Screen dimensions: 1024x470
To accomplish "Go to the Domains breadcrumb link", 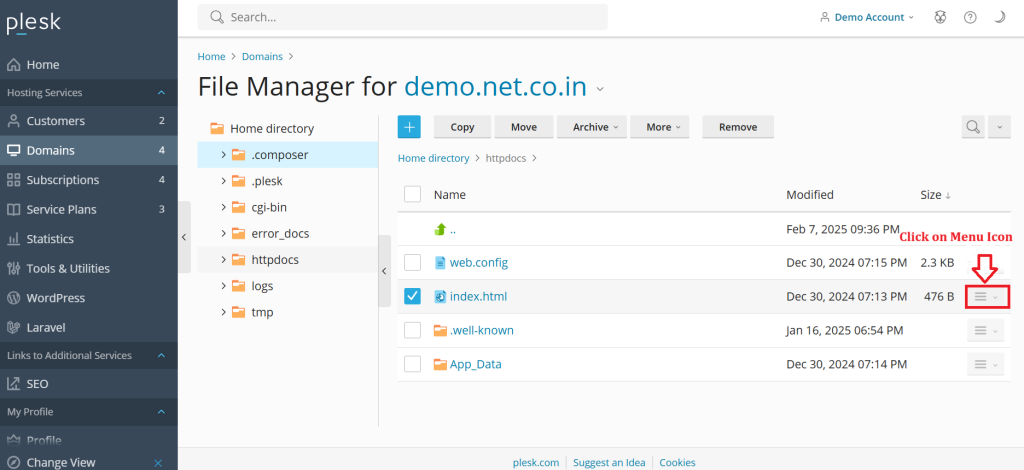I will 263,57.
